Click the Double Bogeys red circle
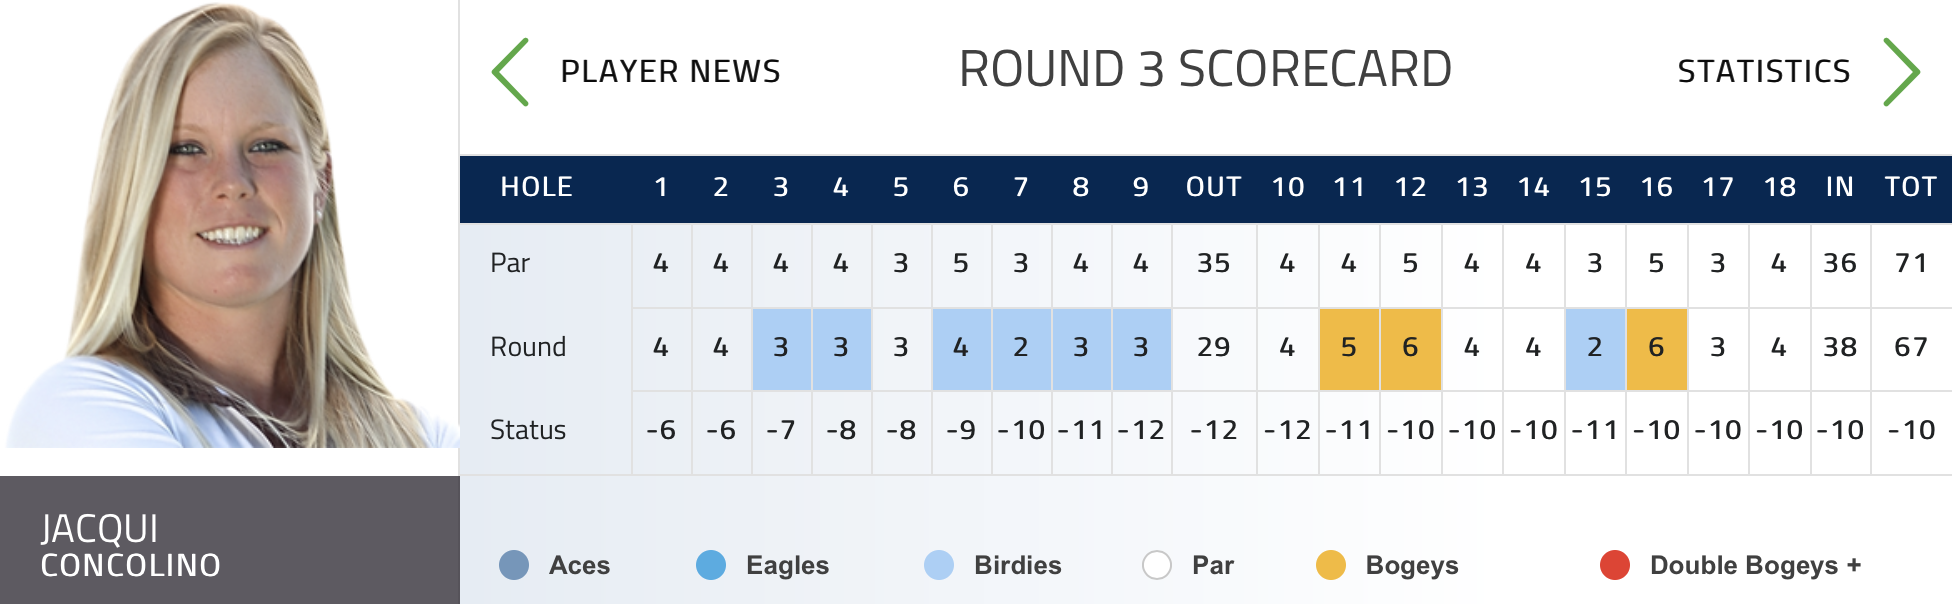1952x604 pixels. click(1615, 565)
